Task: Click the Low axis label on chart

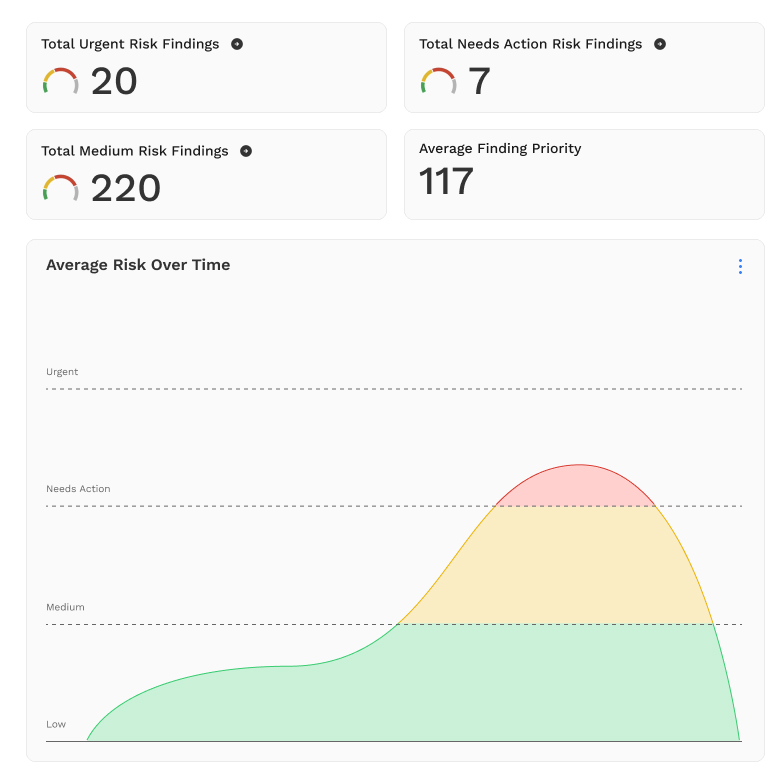Action: pos(56,724)
